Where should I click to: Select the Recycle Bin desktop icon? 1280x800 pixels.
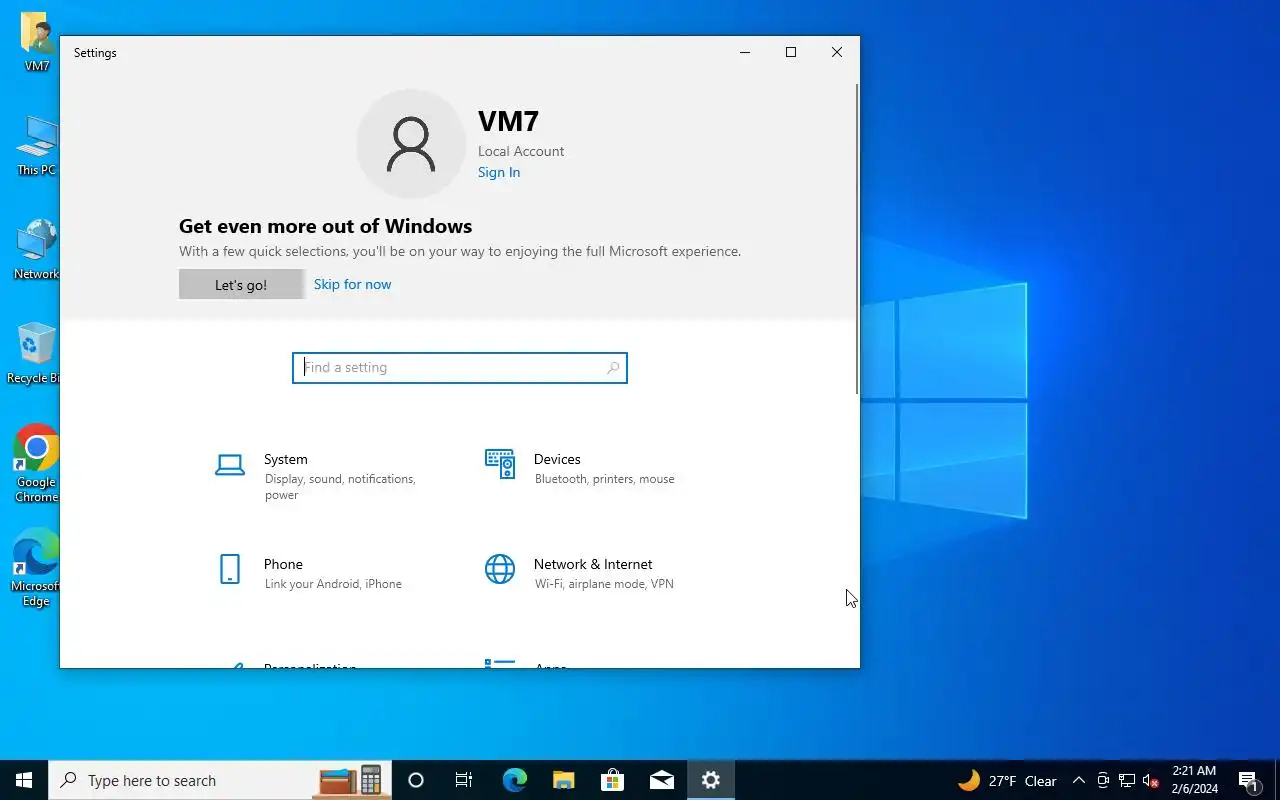coord(35,354)
